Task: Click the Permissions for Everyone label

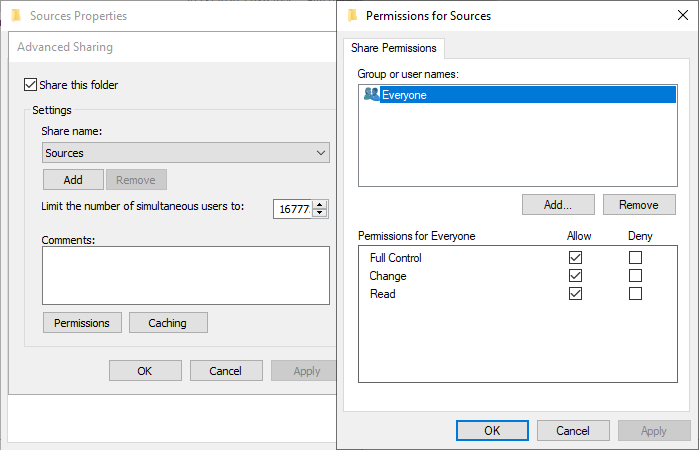Action: pos(416,236)
